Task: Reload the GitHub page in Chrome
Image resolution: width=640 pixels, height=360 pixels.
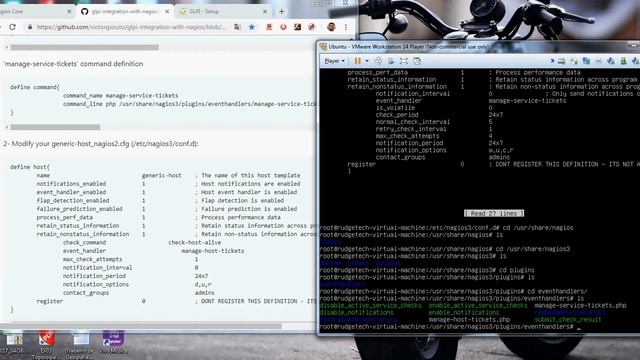Action: click(13, 27)
